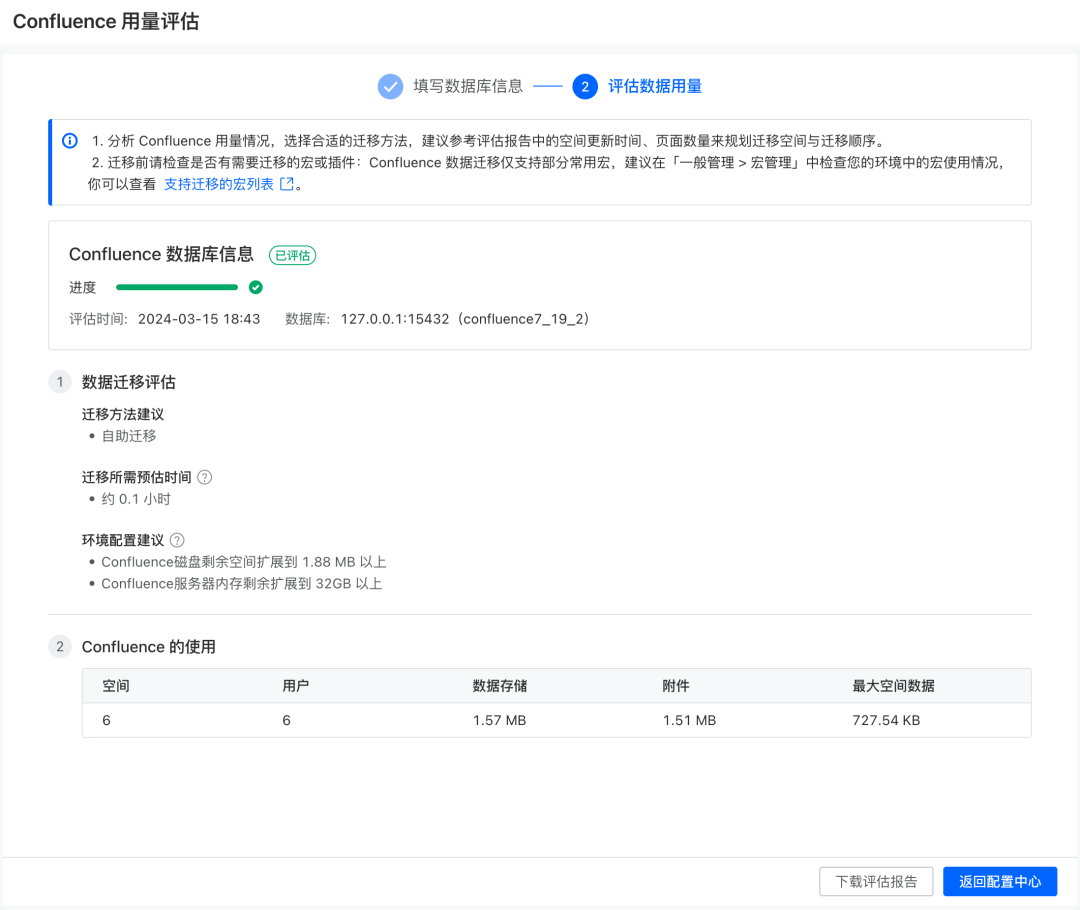This screenshot has height=910, width=1080.
Task: Click the 返回配置中心 button
Action: click(1000, 881)
